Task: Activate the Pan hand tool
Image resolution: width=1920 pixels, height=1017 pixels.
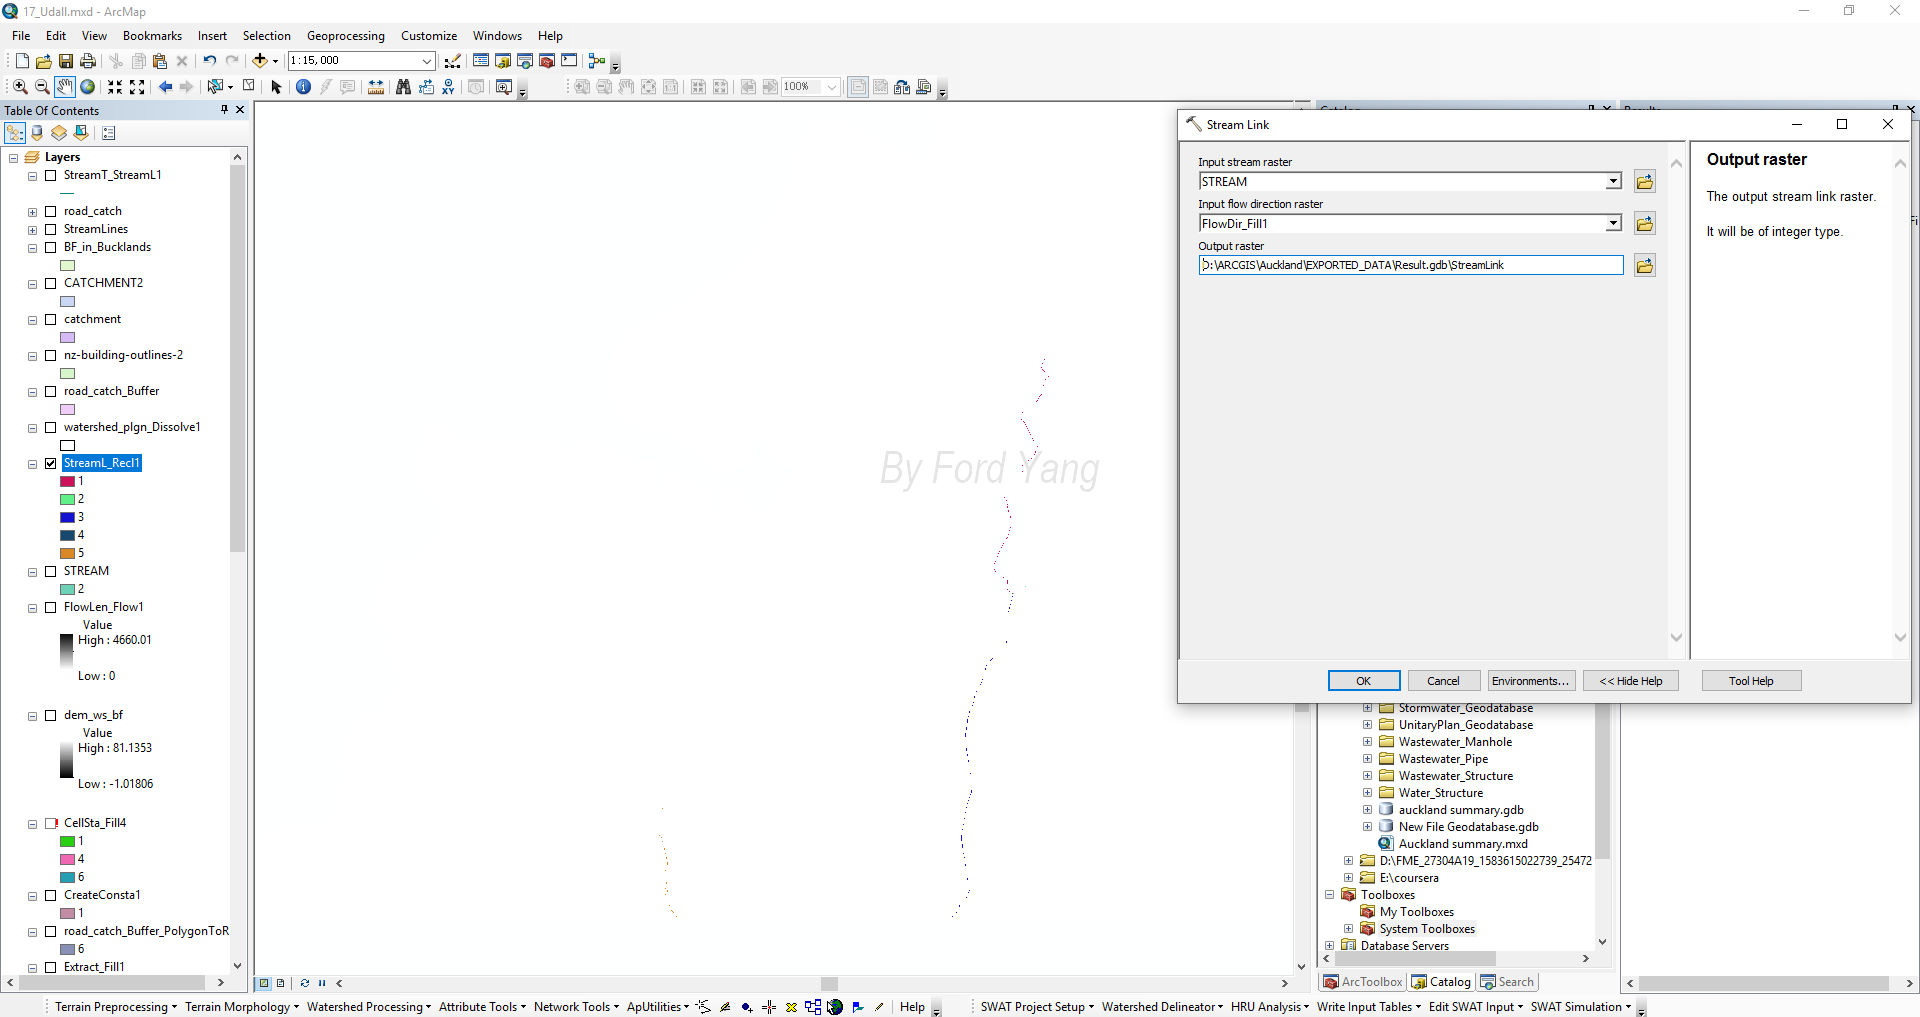Action: (65, 87)
